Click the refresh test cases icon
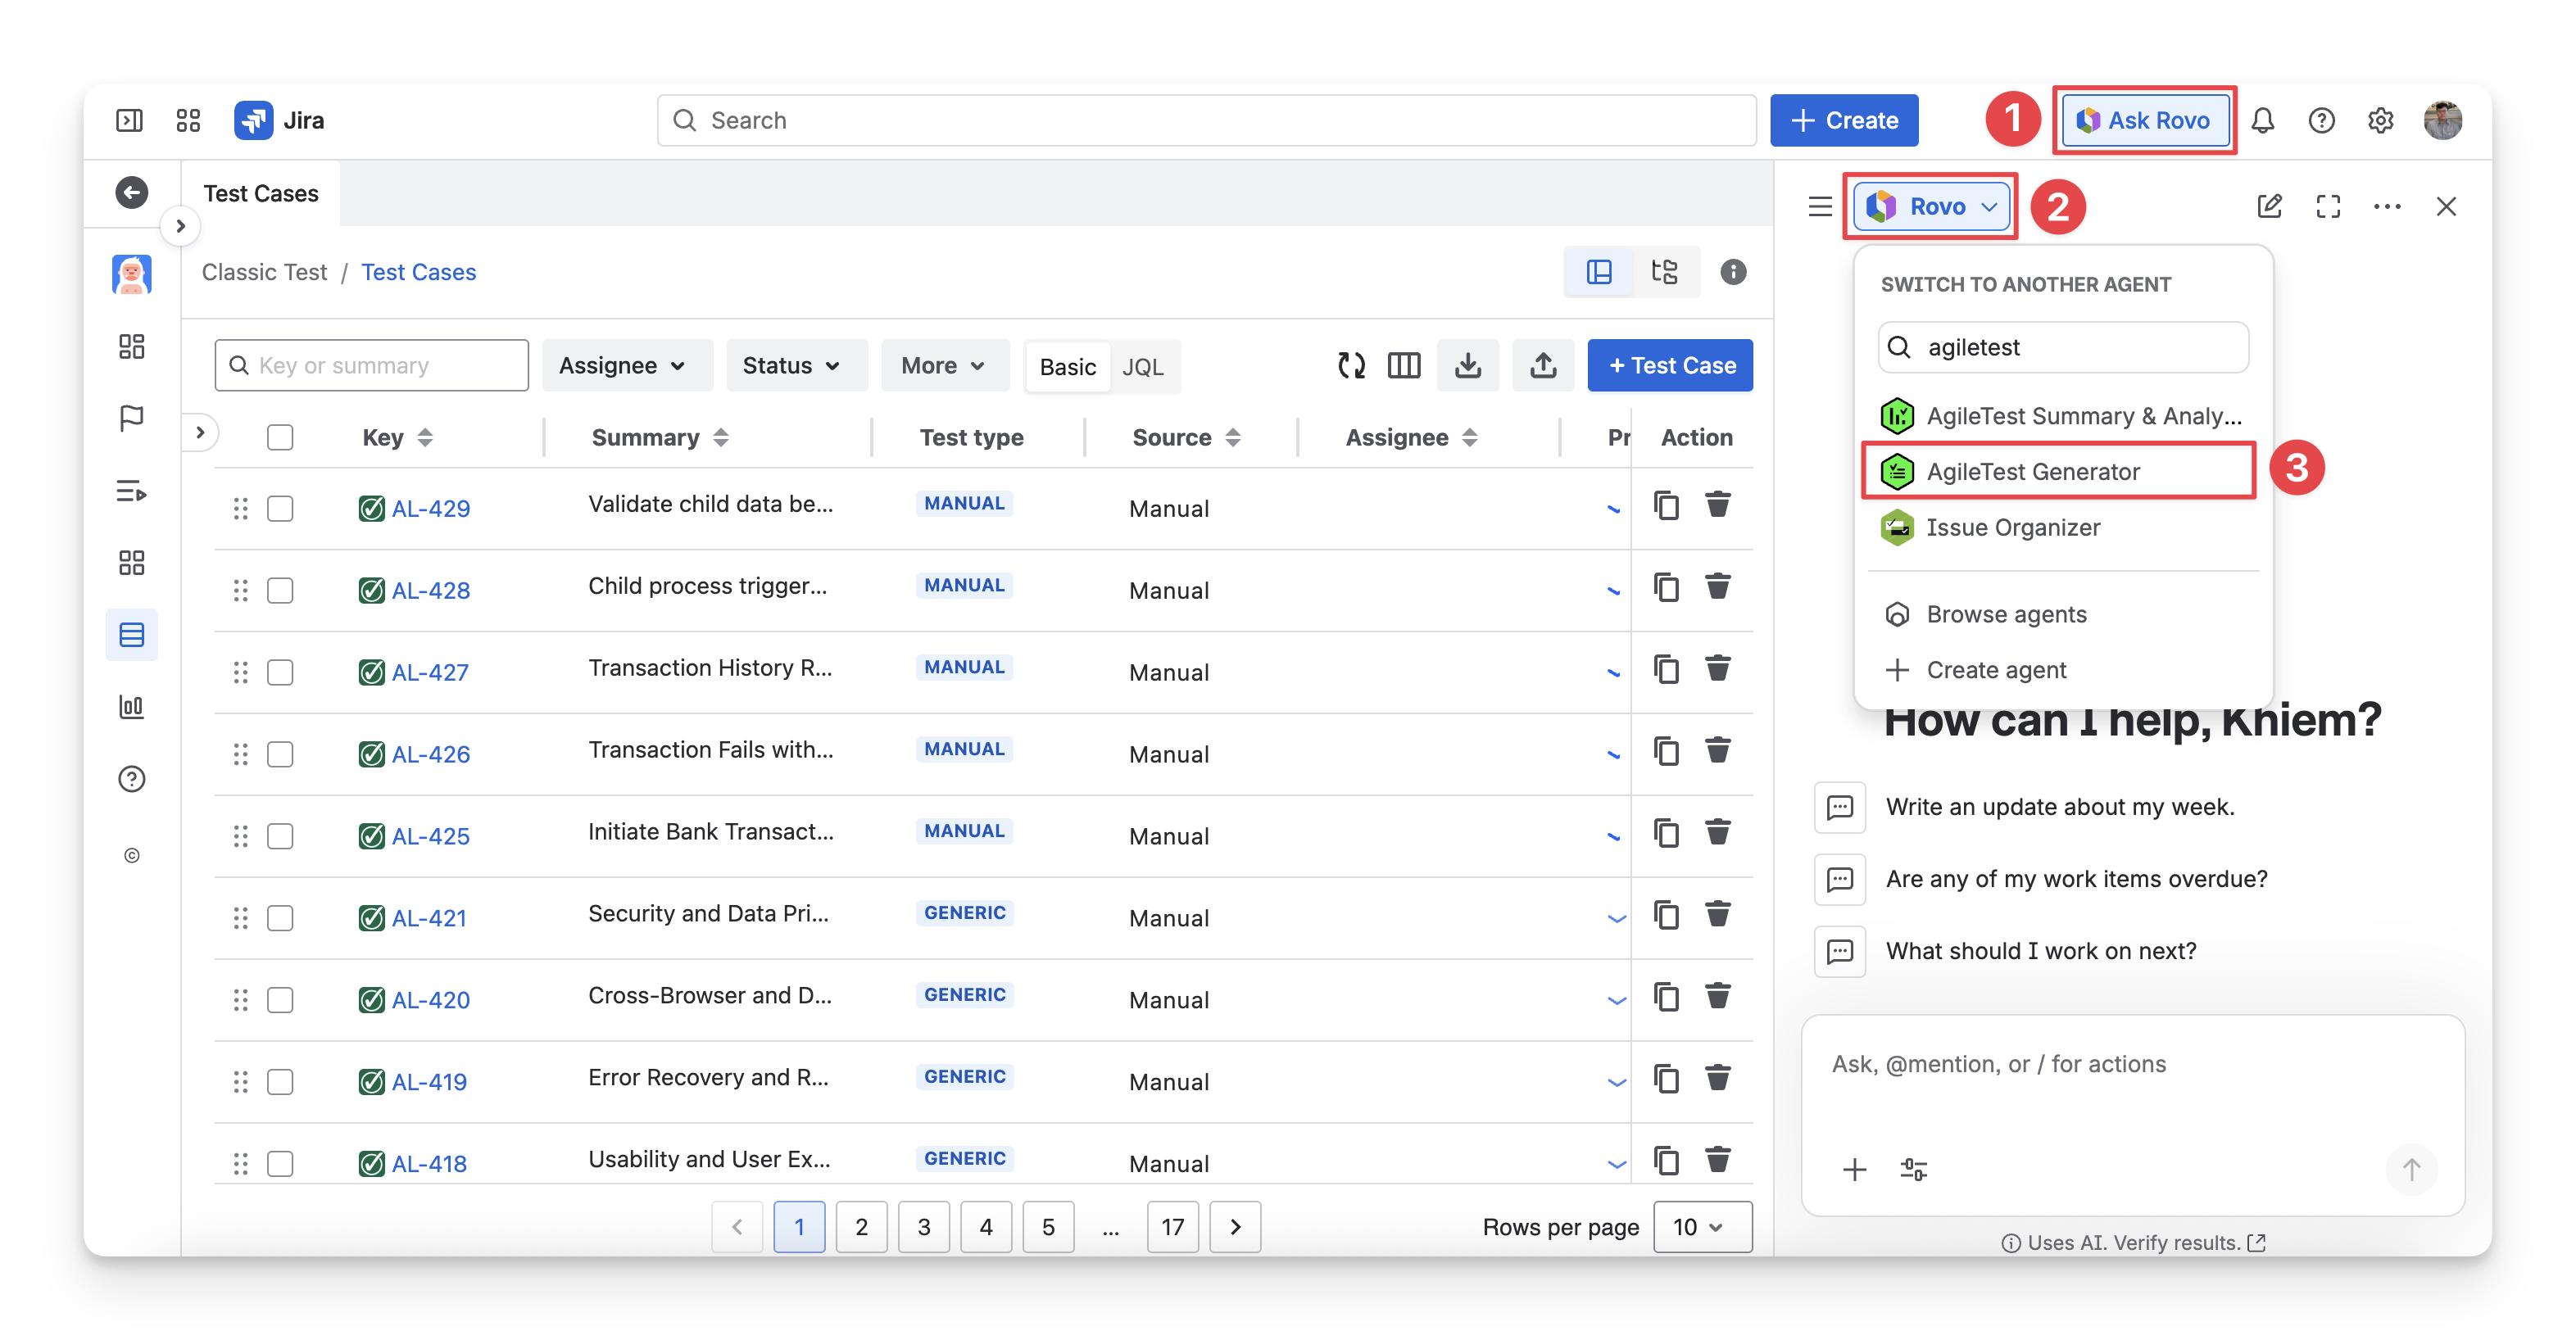 point(1351,365)
